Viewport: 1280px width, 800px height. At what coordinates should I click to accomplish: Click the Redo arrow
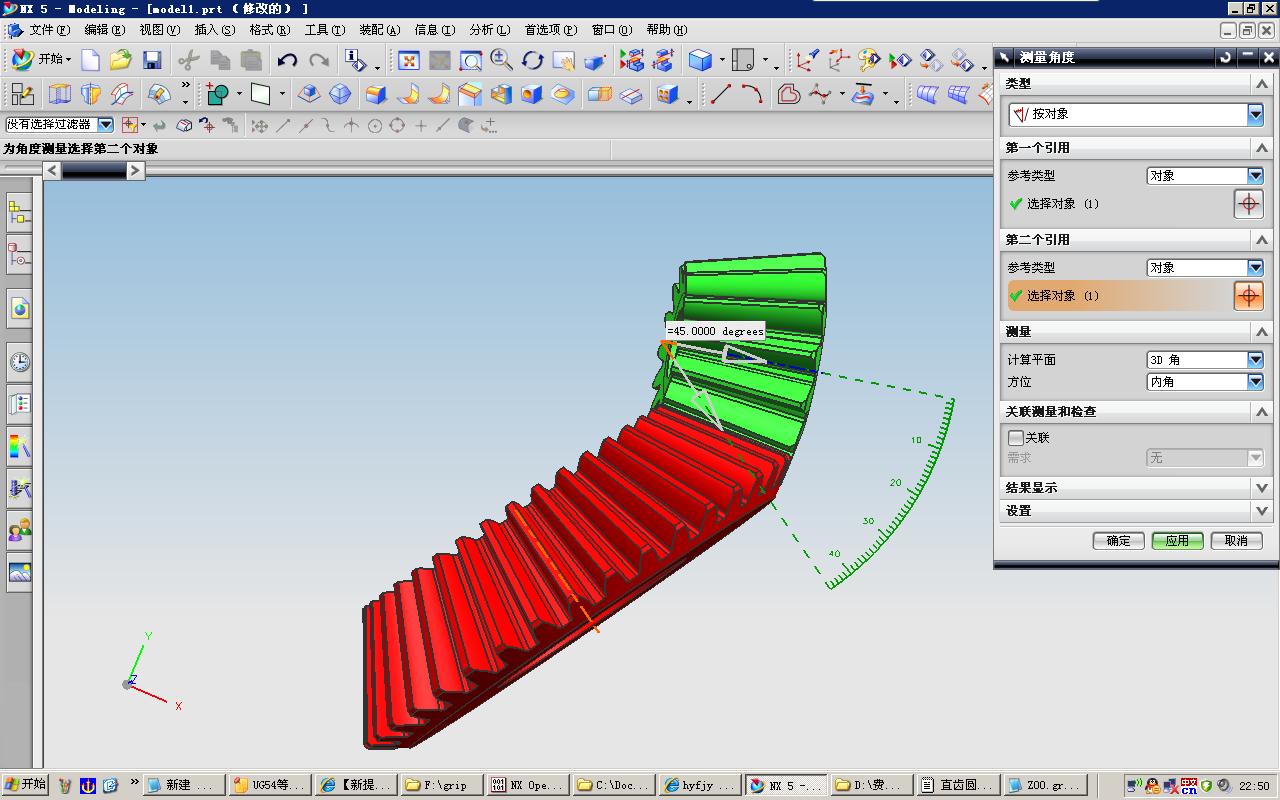click(x=319, y=60)
